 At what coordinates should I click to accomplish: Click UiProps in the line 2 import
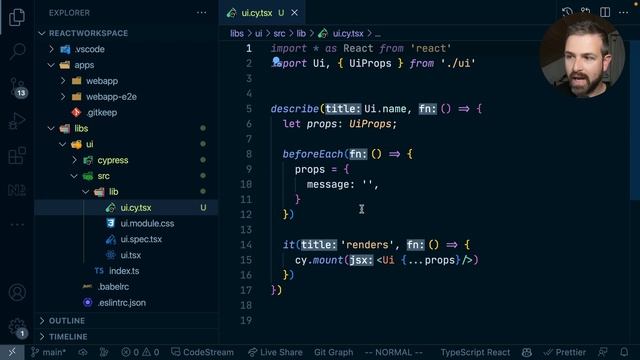370,64
